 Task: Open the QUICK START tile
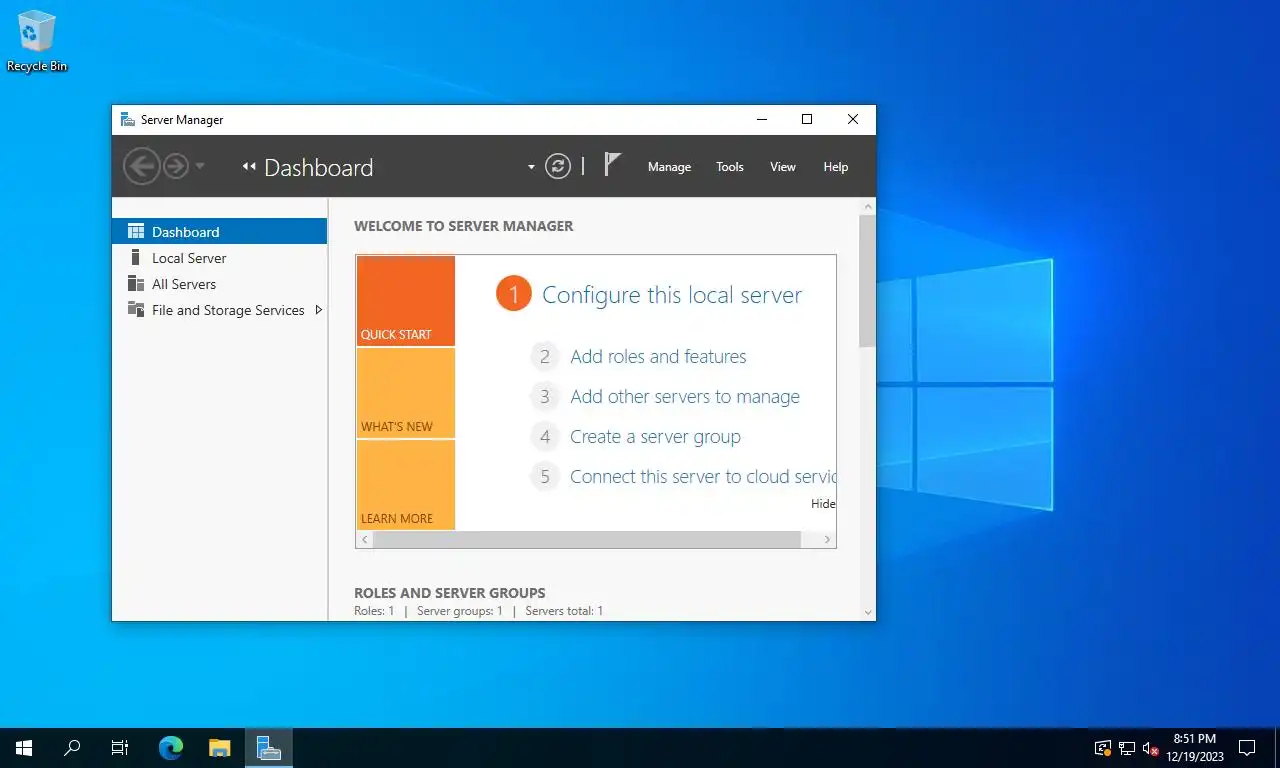(406, 301)
